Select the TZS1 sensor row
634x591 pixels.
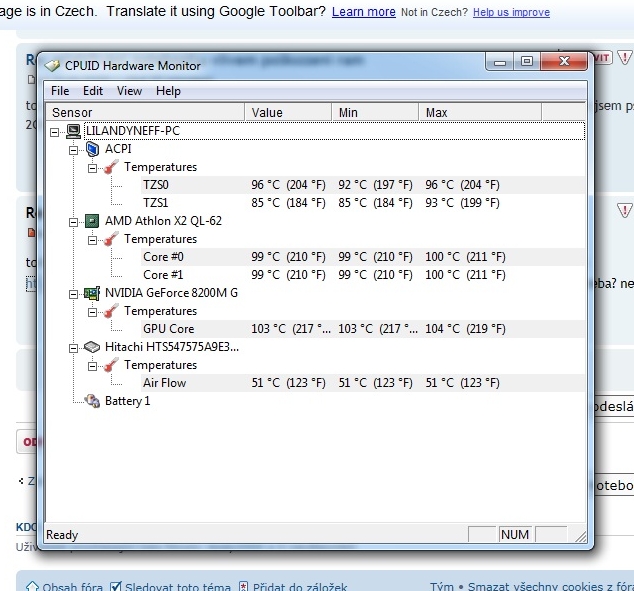(x=363, y=203)
